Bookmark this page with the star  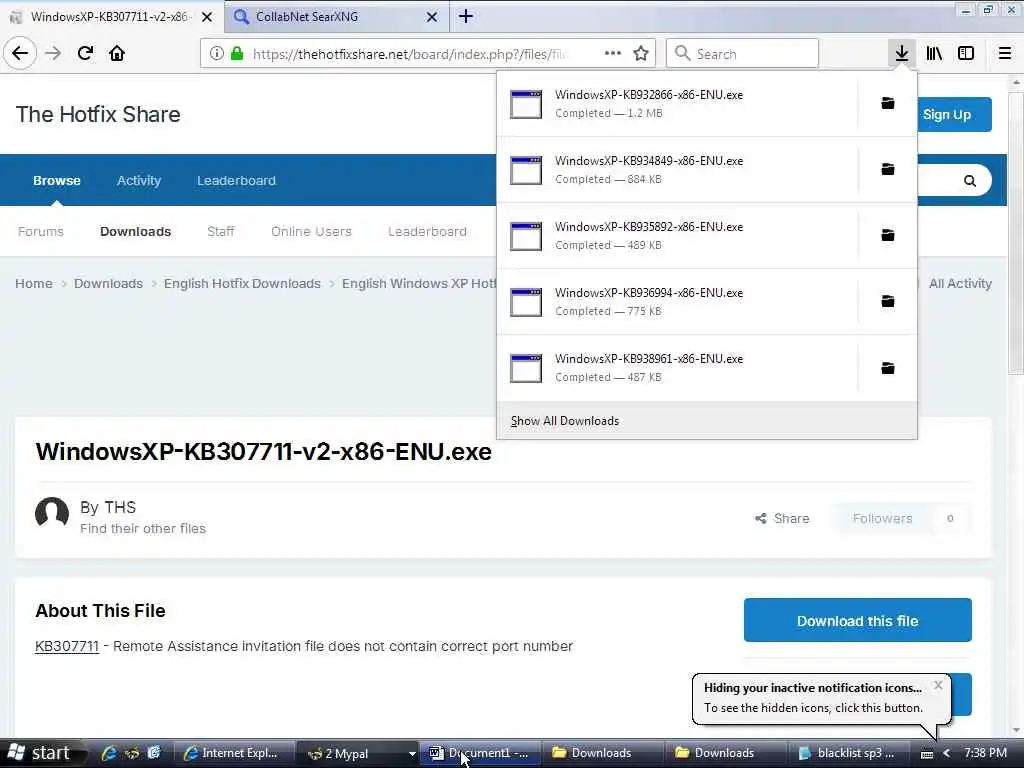(641, 54)
